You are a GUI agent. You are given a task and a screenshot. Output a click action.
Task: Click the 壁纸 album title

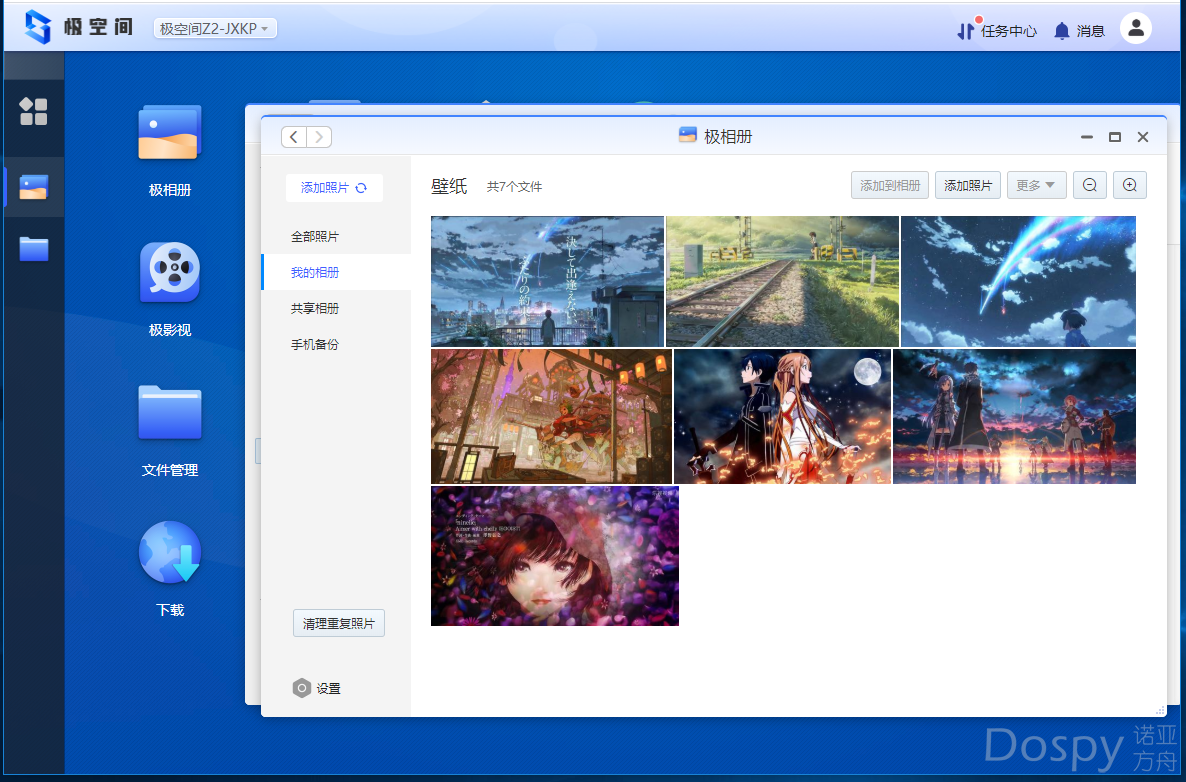449,186
